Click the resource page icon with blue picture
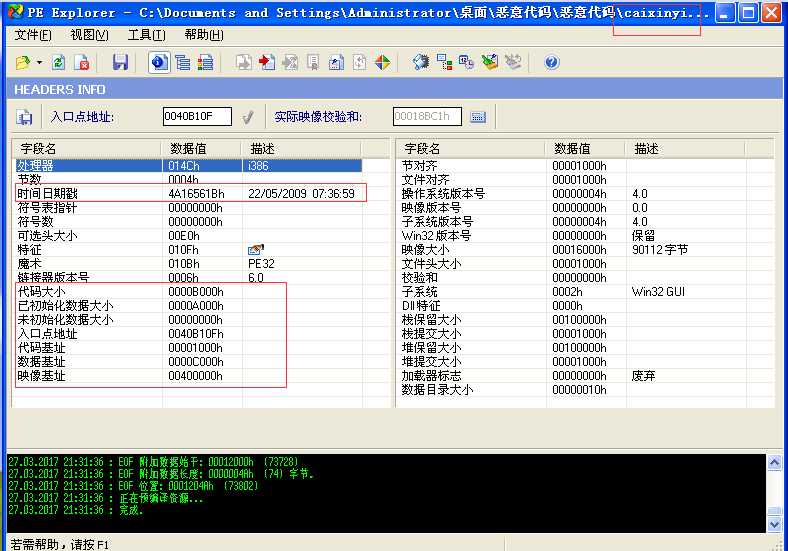 (x=336, y=62)
